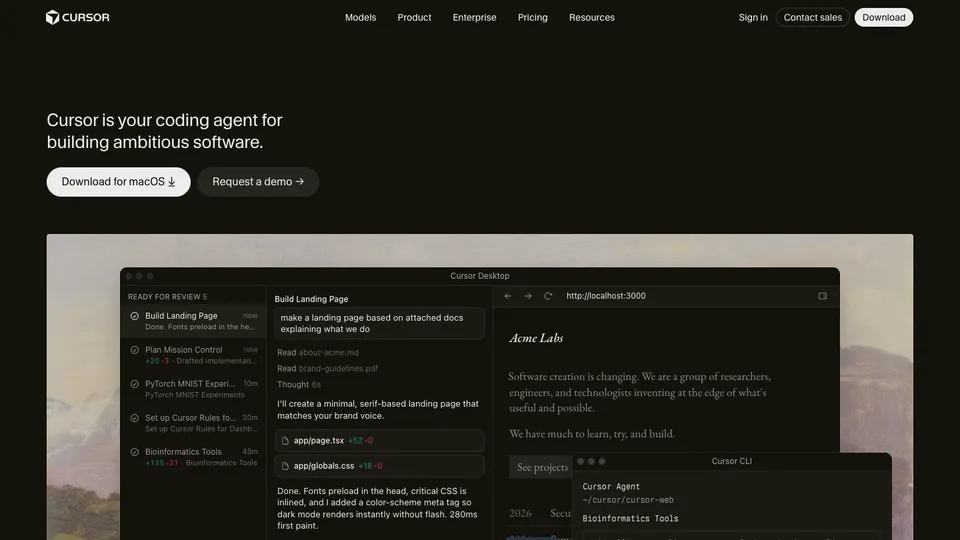Click check icon beside Plan Mission Control
The image size is (960, 540).
pyautogui.click(x=135, y=350)
